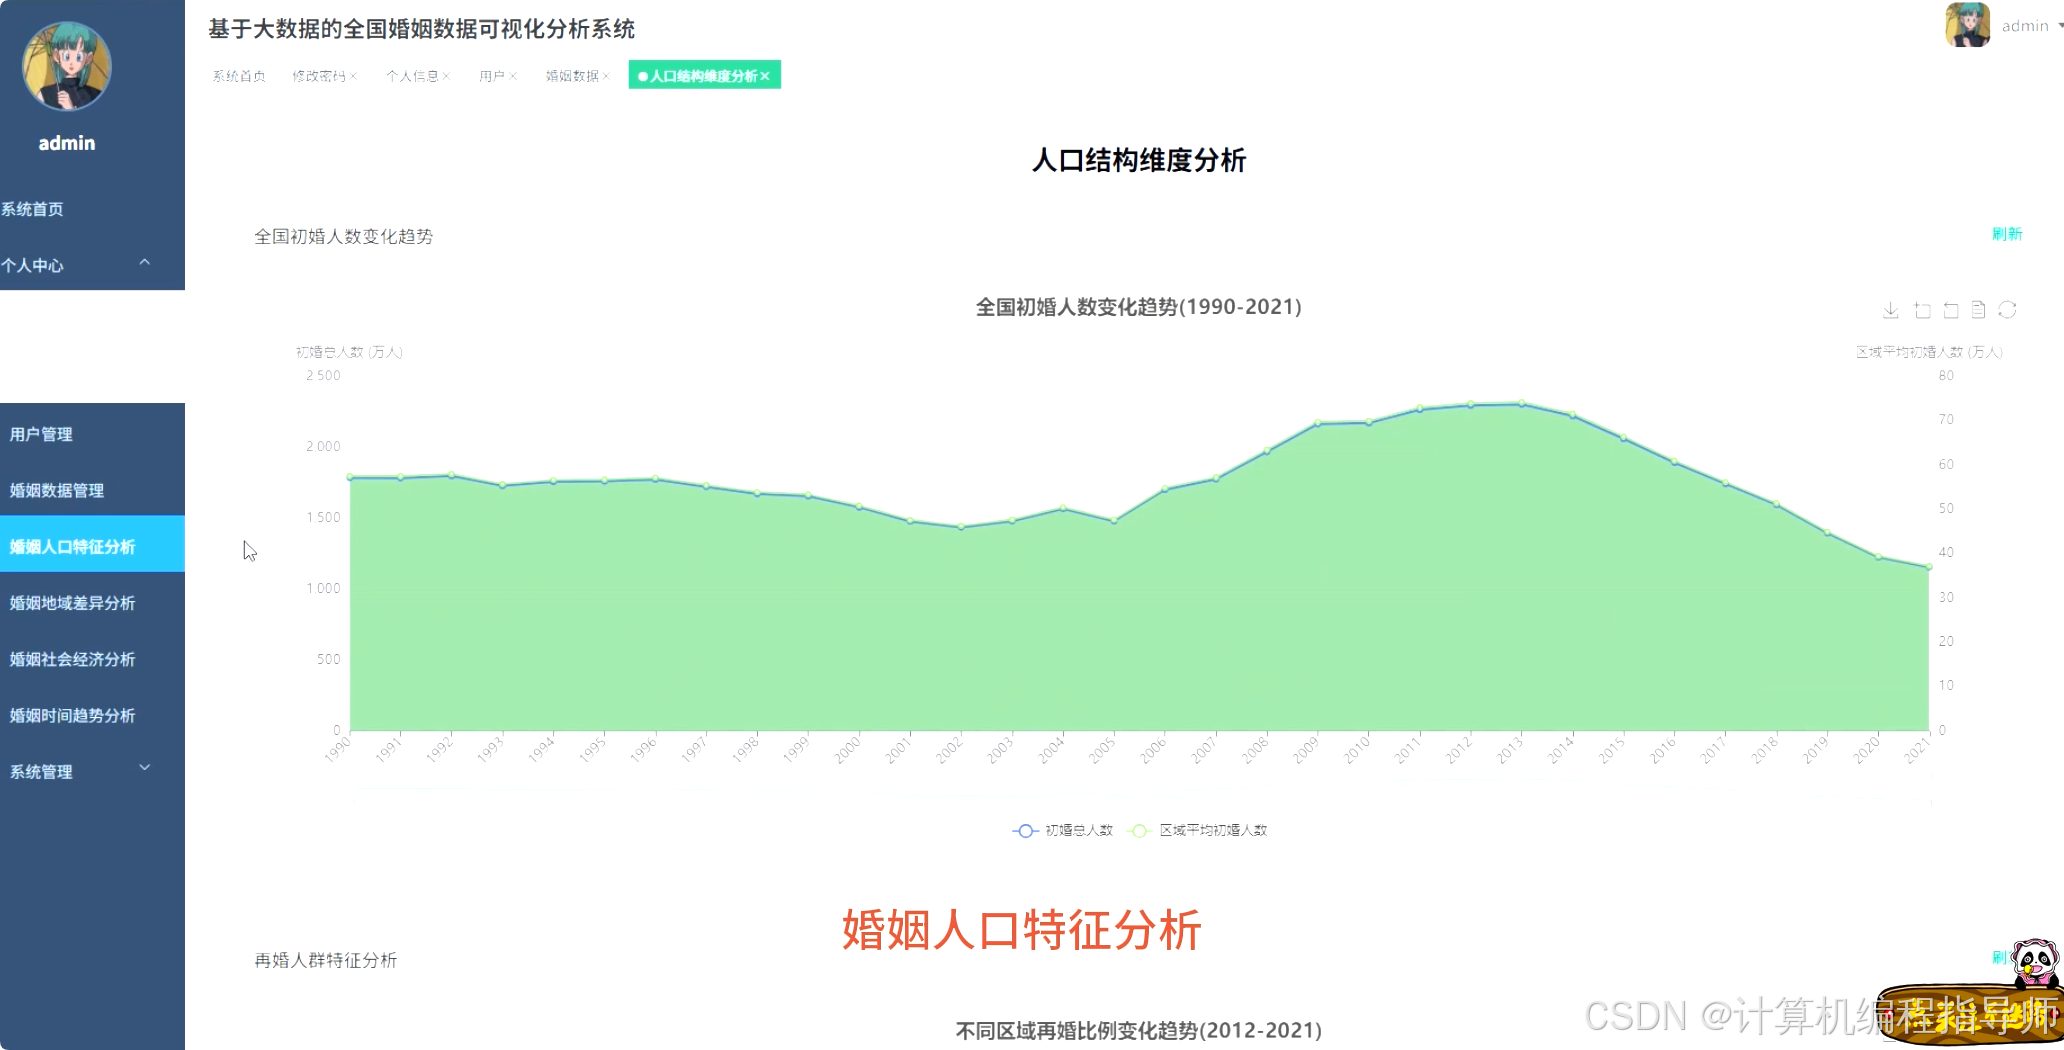Click the 2013 peak data point
2064x1050 pixels.
[1522, 404]
